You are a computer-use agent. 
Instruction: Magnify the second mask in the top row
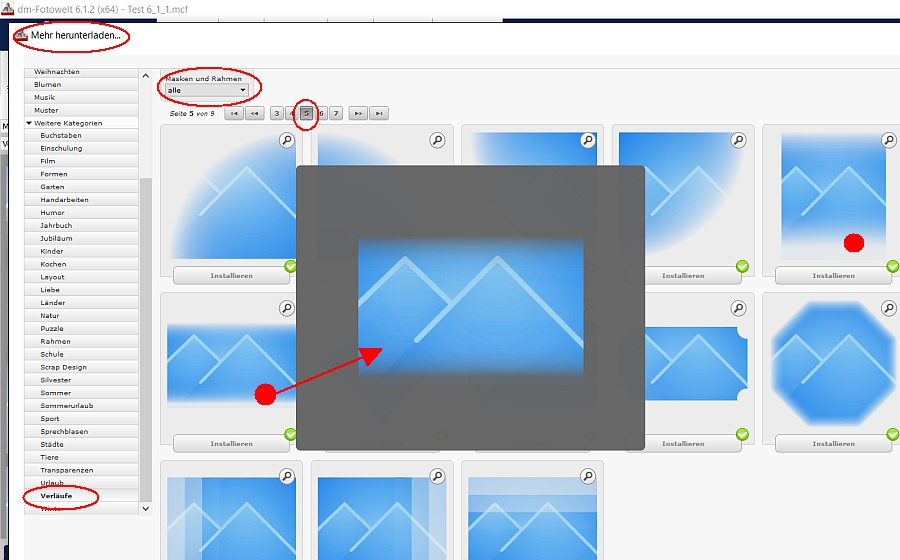[x=437, y=140]
